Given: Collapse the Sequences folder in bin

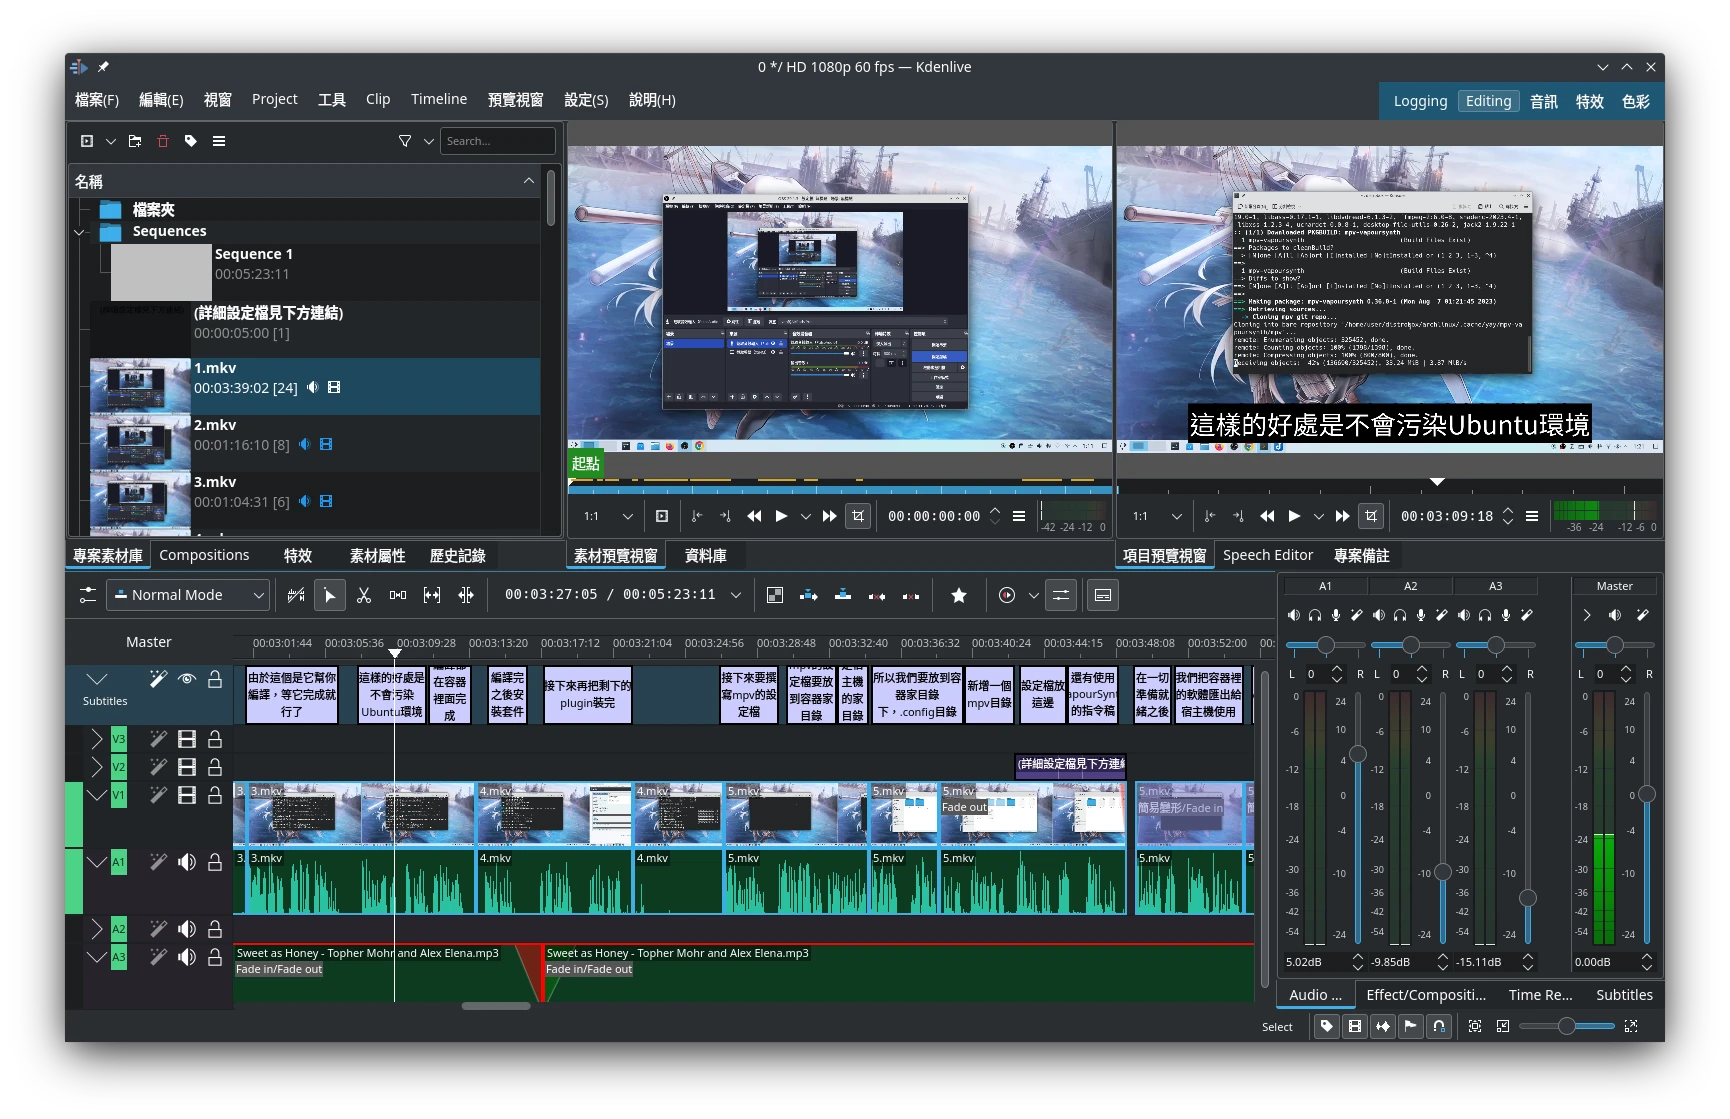Looking at the screenshot, I should 80,232.
